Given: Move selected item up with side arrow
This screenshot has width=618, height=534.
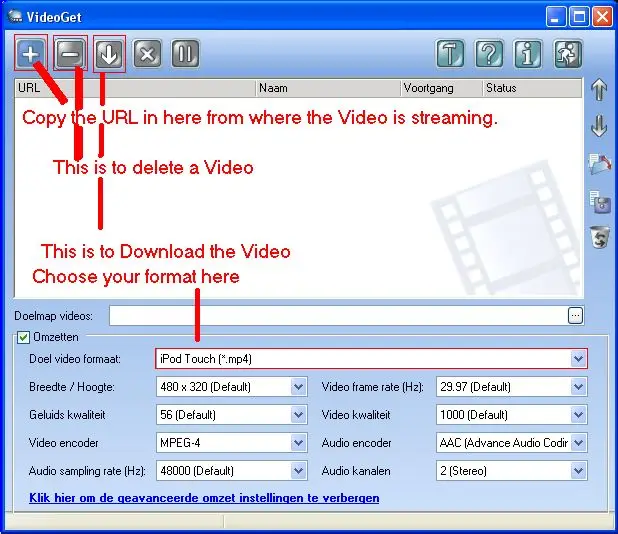Looking at the screenshot, I should click(x=599, y=89).
